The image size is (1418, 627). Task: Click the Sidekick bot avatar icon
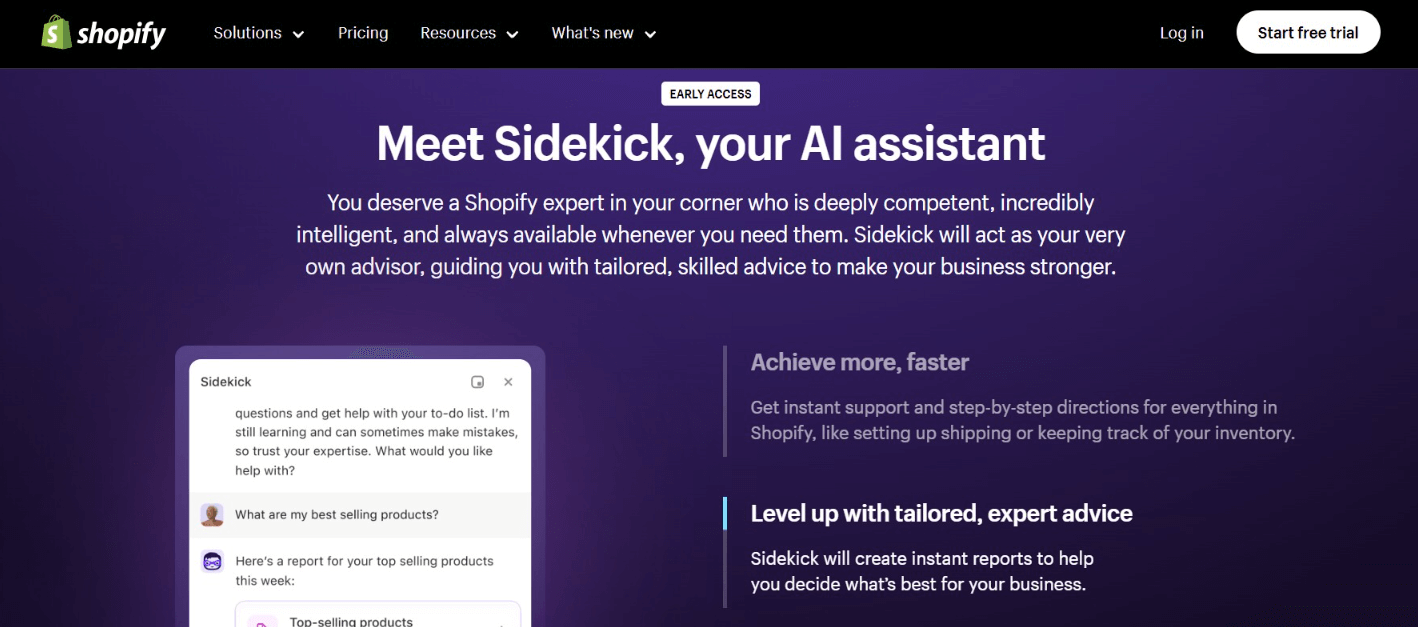point(212,561)
